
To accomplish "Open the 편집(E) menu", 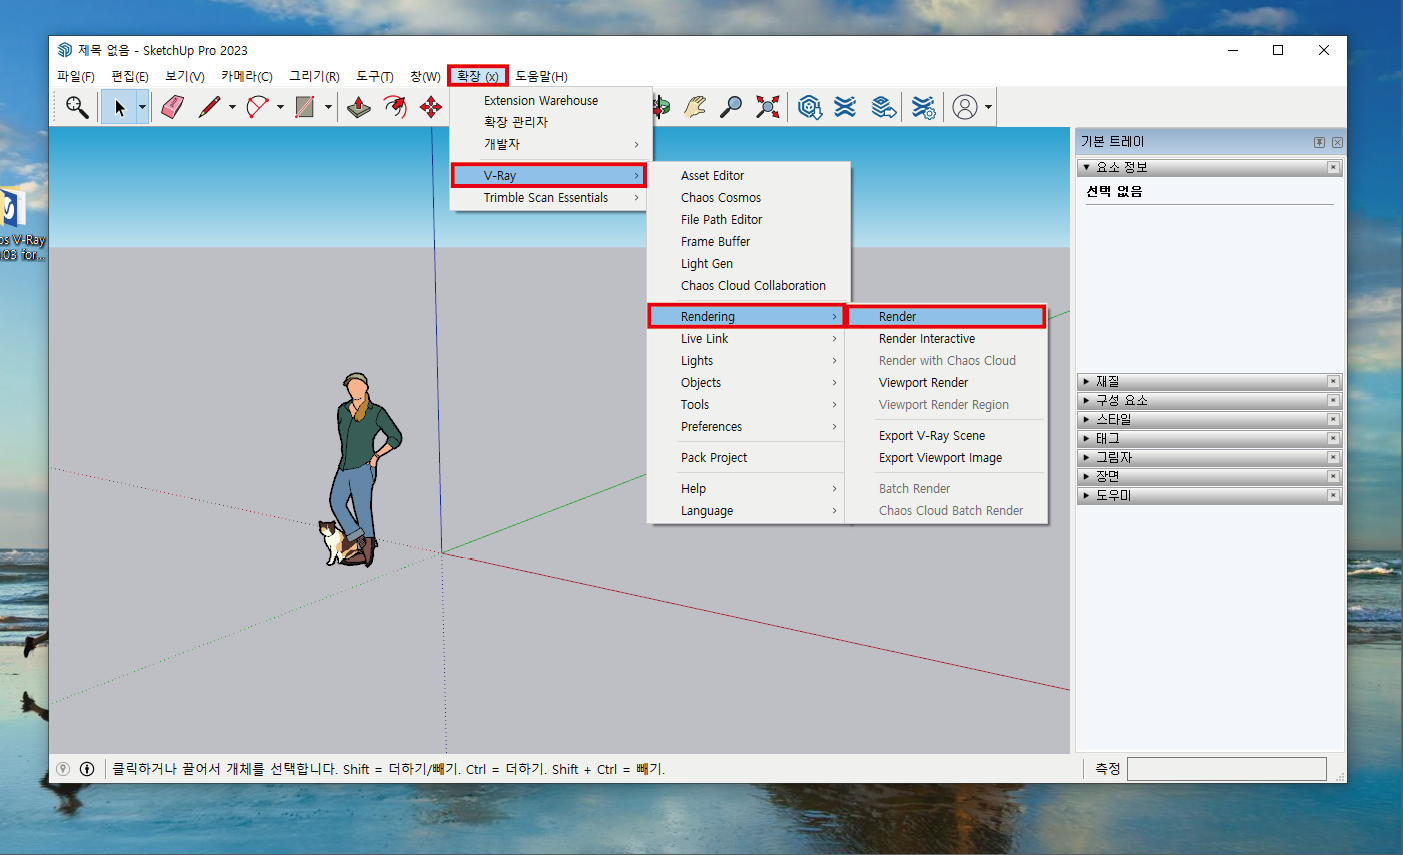I will tap(130, 76).
